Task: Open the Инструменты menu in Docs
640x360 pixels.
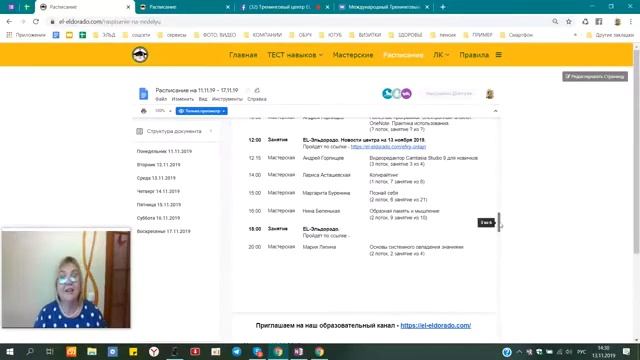Action: click(227, 99)
